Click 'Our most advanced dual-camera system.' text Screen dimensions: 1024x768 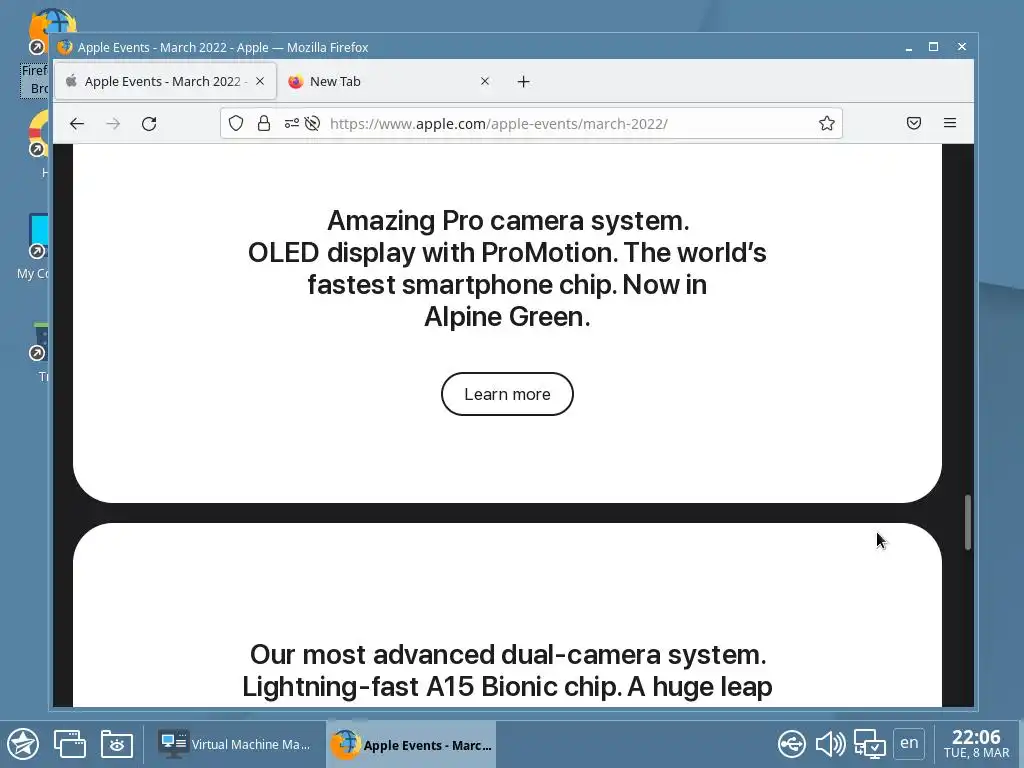pyautogui.click(x=508, y=655)
